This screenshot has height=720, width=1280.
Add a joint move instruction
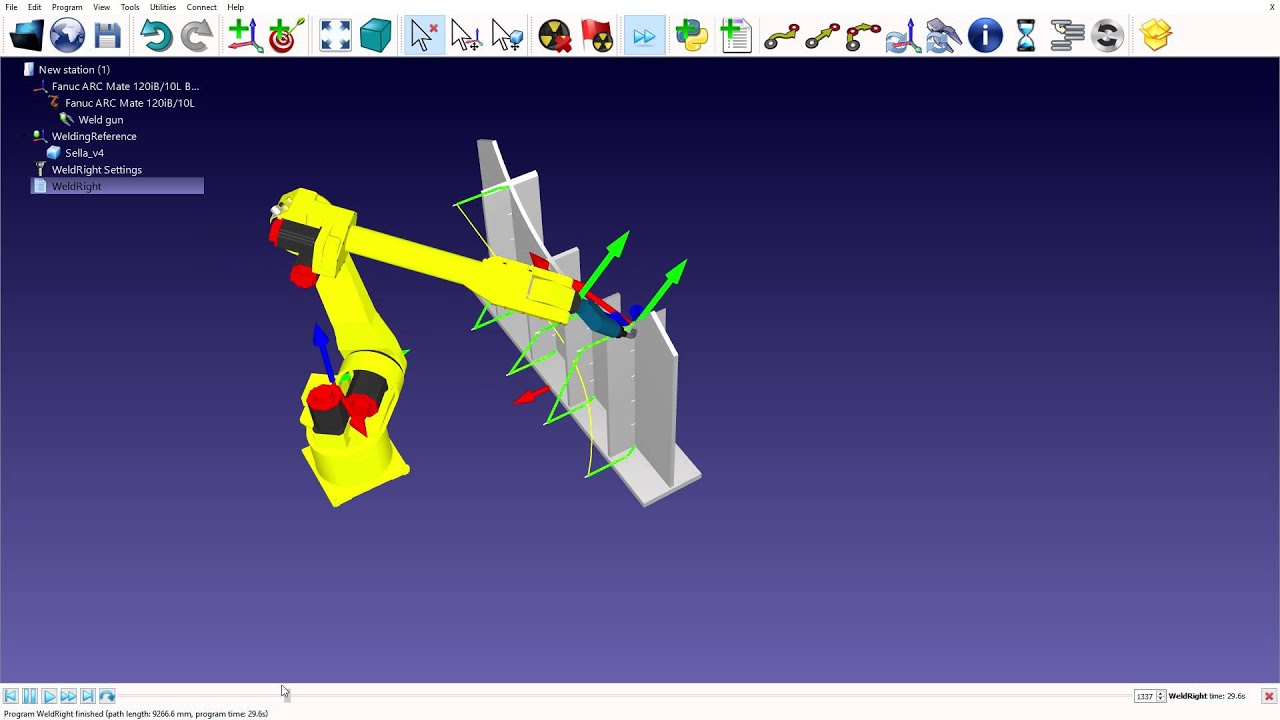coord(781,36)
